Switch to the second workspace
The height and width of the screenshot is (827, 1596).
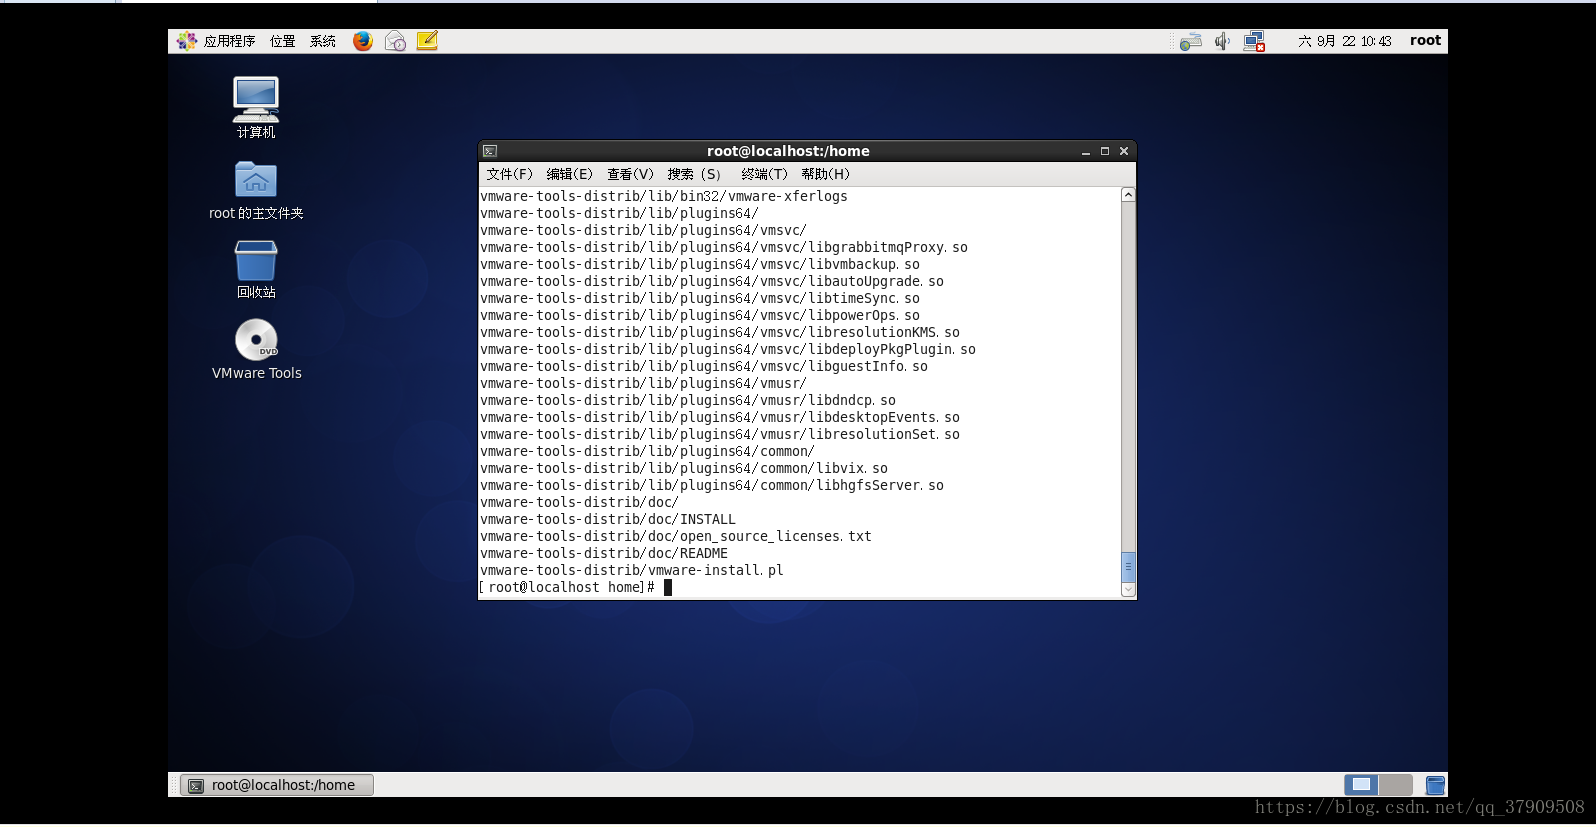click(x=1395, y=785)
